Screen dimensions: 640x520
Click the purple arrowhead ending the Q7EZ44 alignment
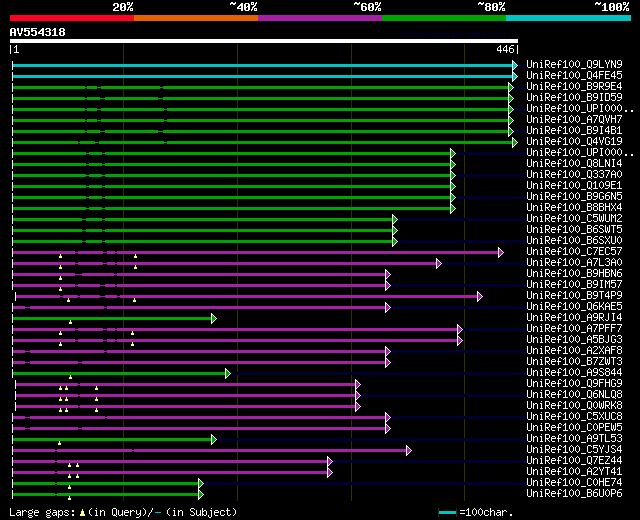[x=330, y=462]
